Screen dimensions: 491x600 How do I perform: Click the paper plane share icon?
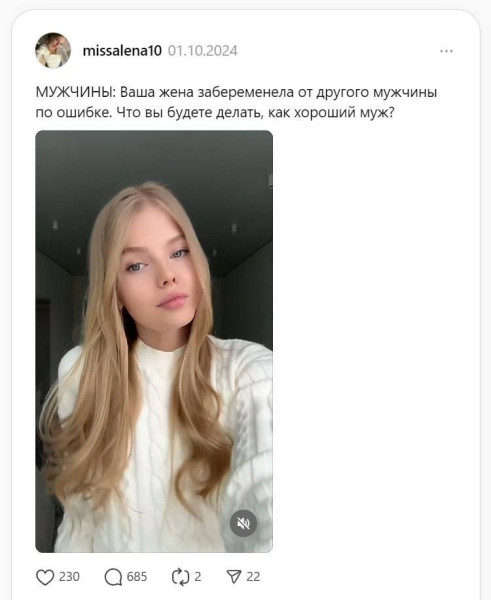pyautogui.click(x=234, y=576)
